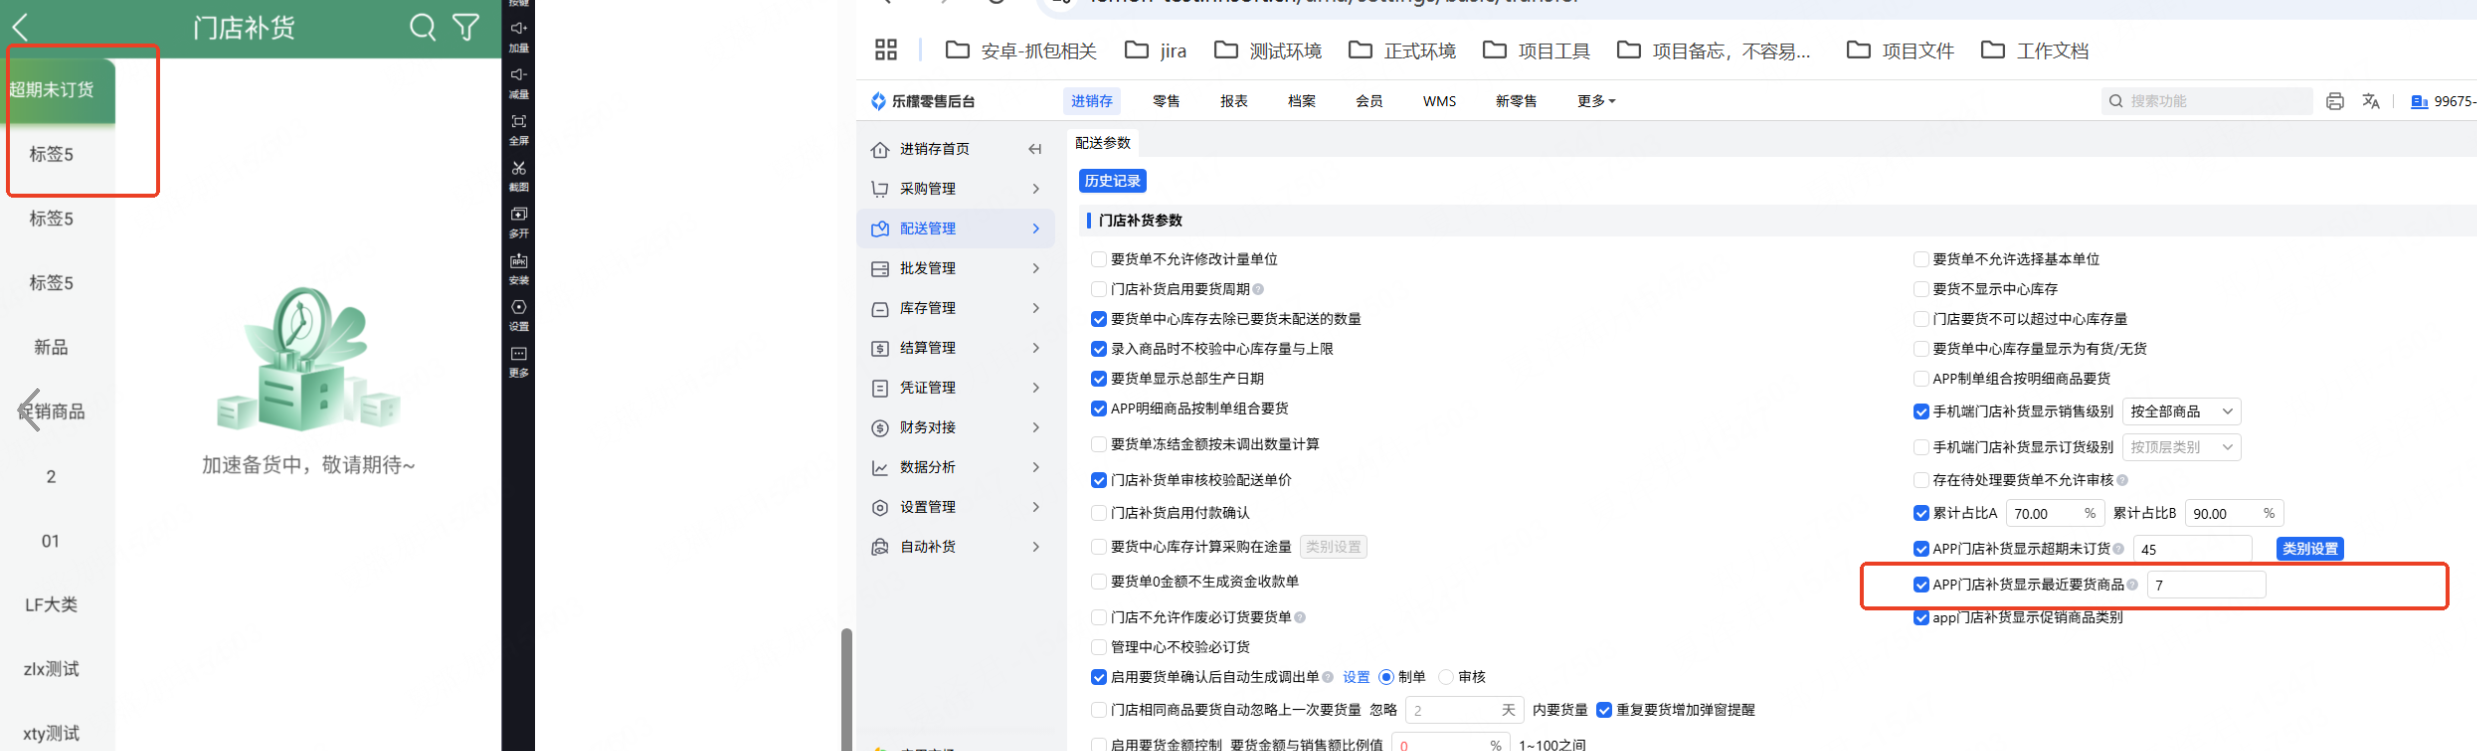Click emulator screenshot (截图) scissors icon
This screenshot has width=2477, height=751.
coord(519,168)
